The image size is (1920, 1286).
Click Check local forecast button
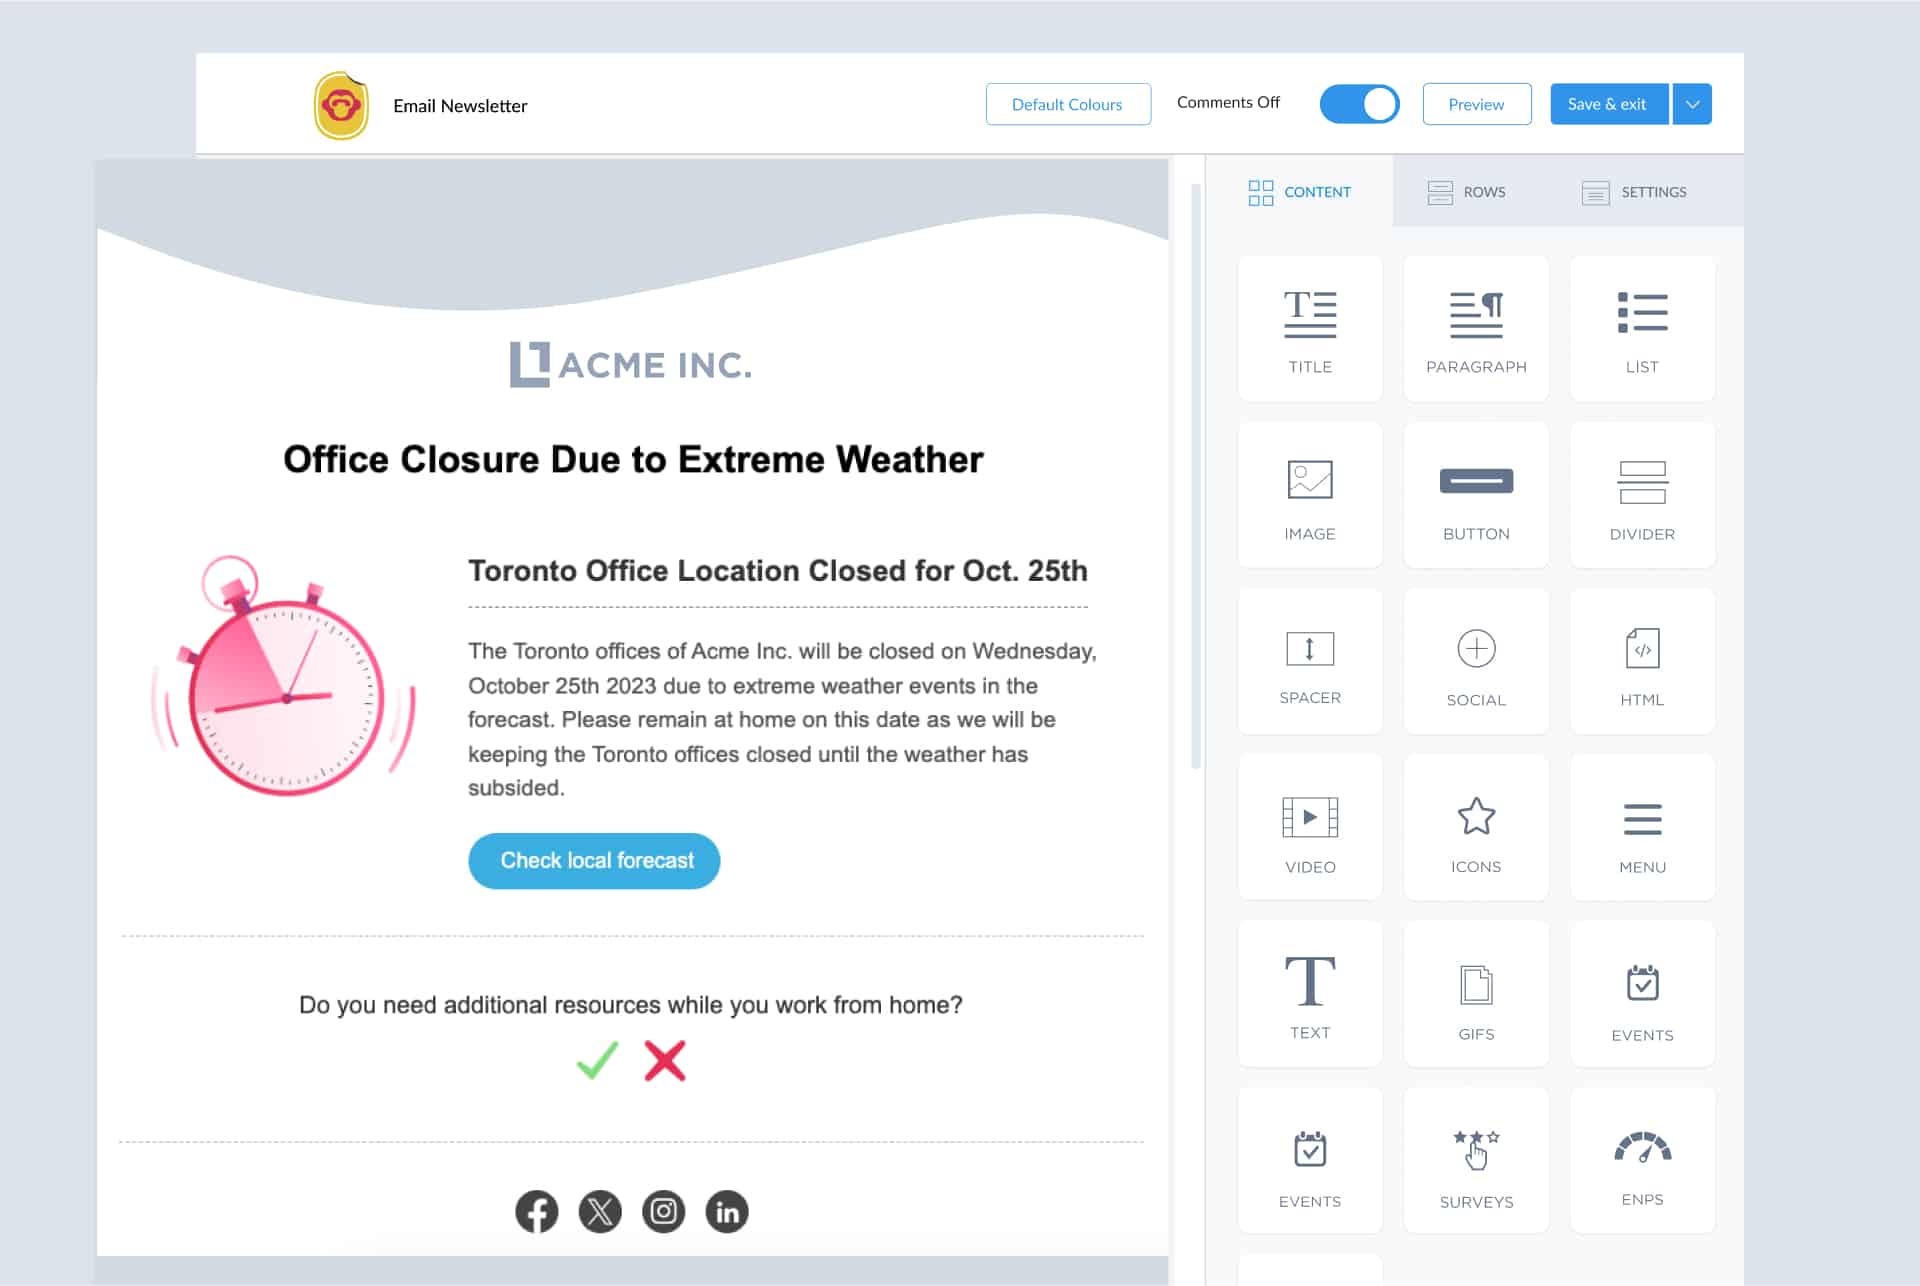click(x=596, y=860)
